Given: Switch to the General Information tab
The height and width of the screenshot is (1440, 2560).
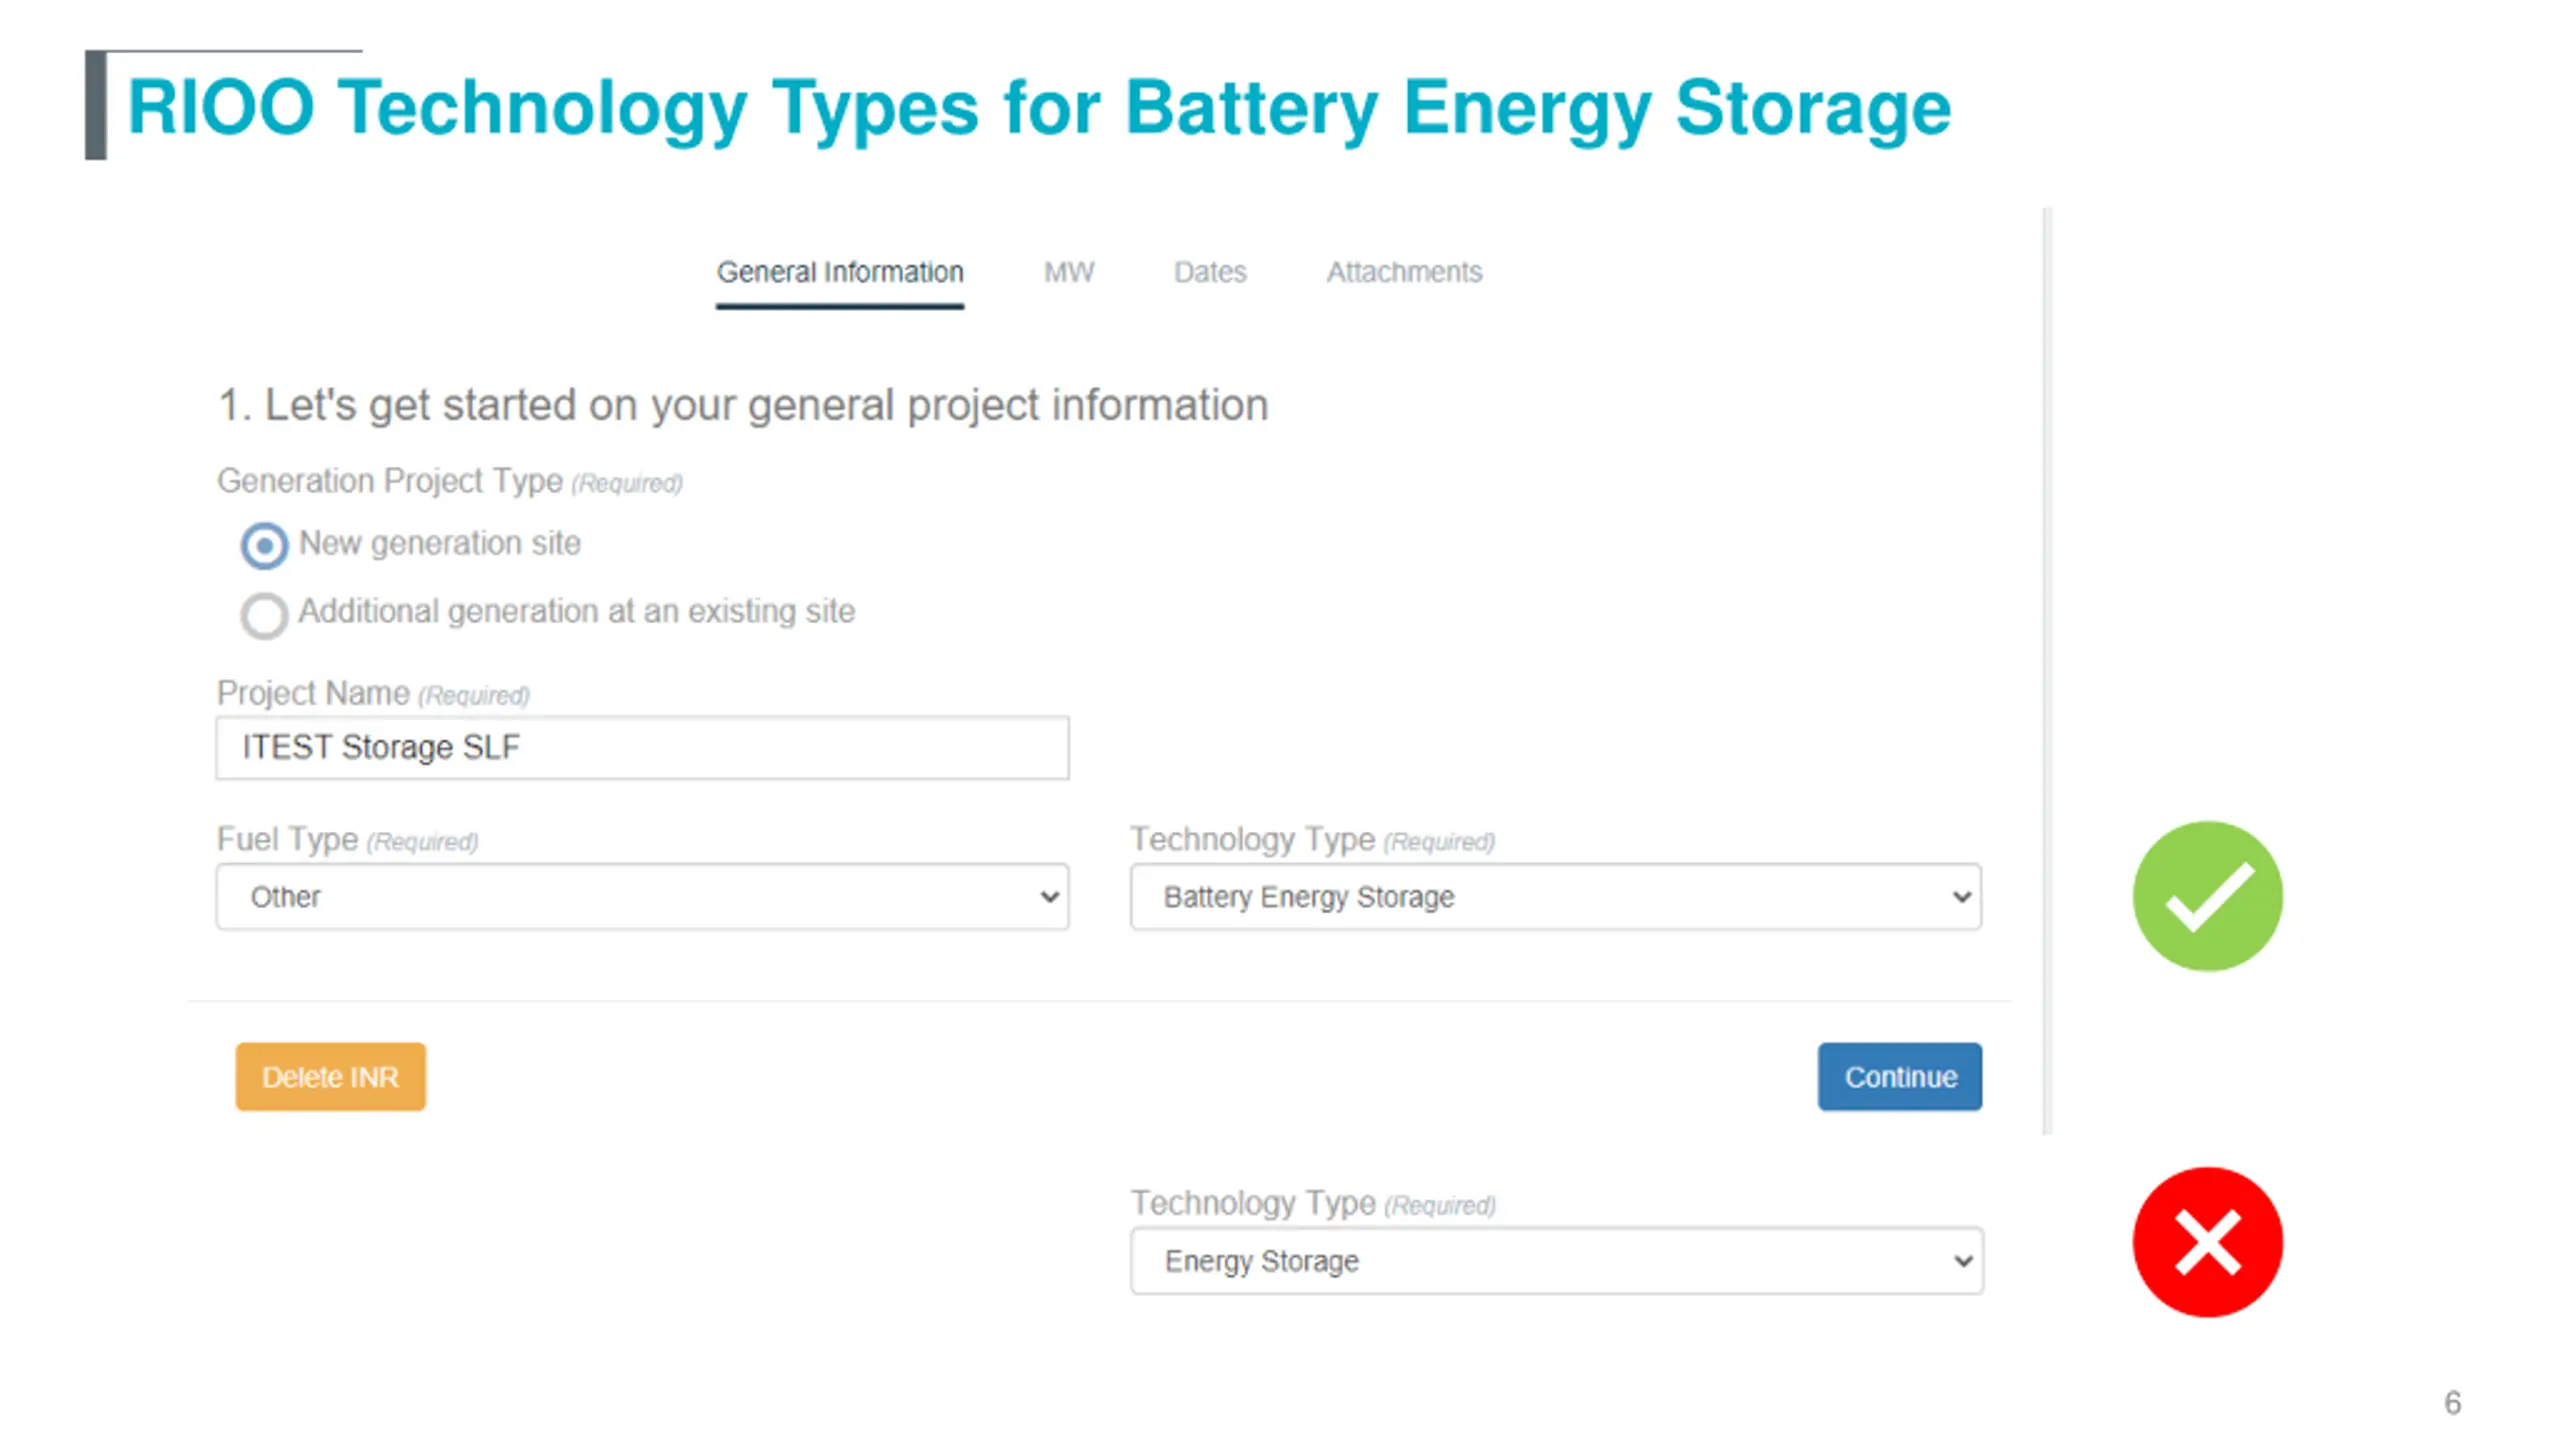Looking at the screenshot, I should [840, 272].
